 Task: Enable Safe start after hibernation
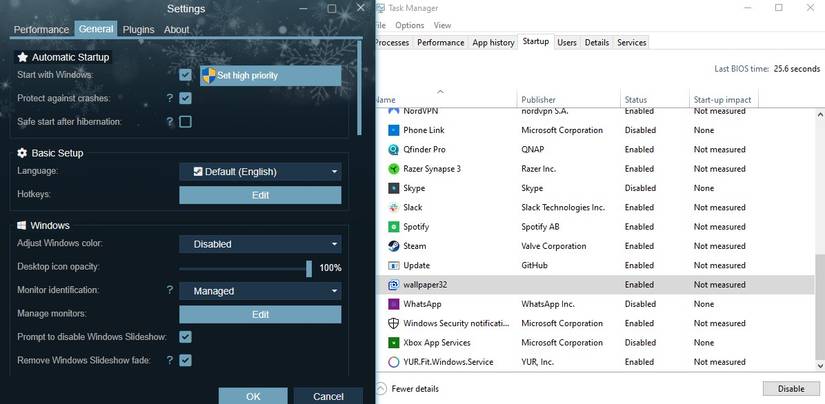pos(185,122)
